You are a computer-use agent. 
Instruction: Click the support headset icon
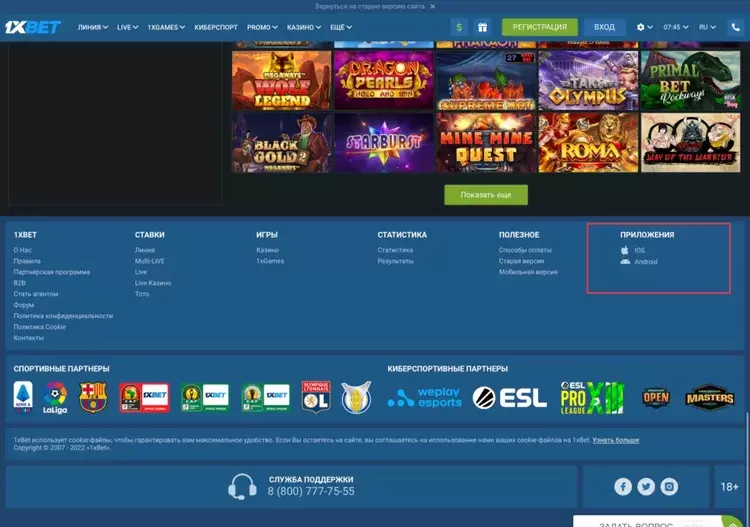[242, 487]
